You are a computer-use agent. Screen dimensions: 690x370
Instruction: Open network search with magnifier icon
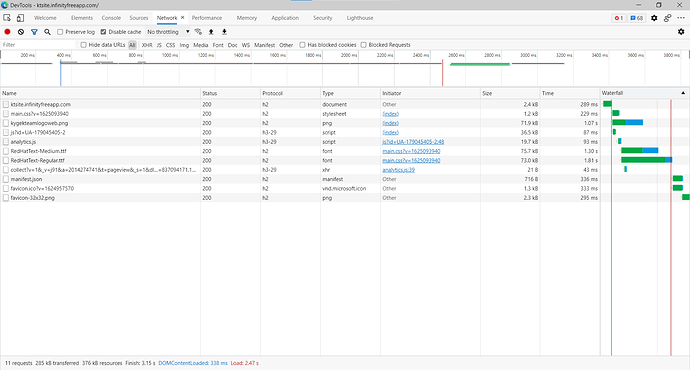pos(48,32)
